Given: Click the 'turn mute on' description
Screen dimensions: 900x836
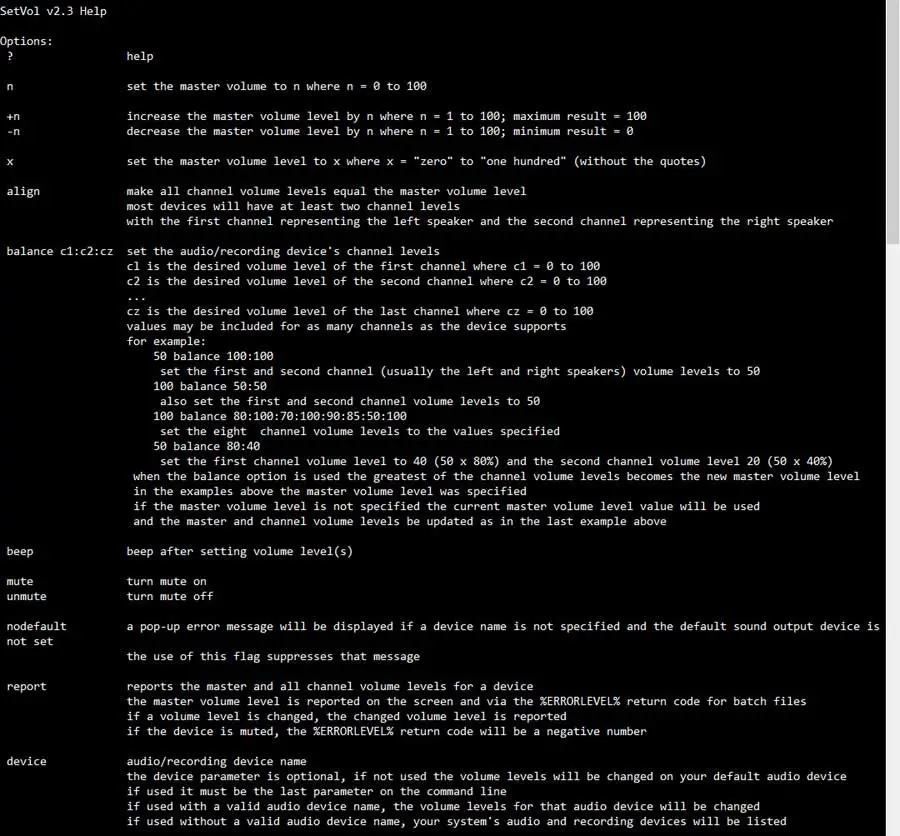Looking at the screenshot, I should (166, 581).
